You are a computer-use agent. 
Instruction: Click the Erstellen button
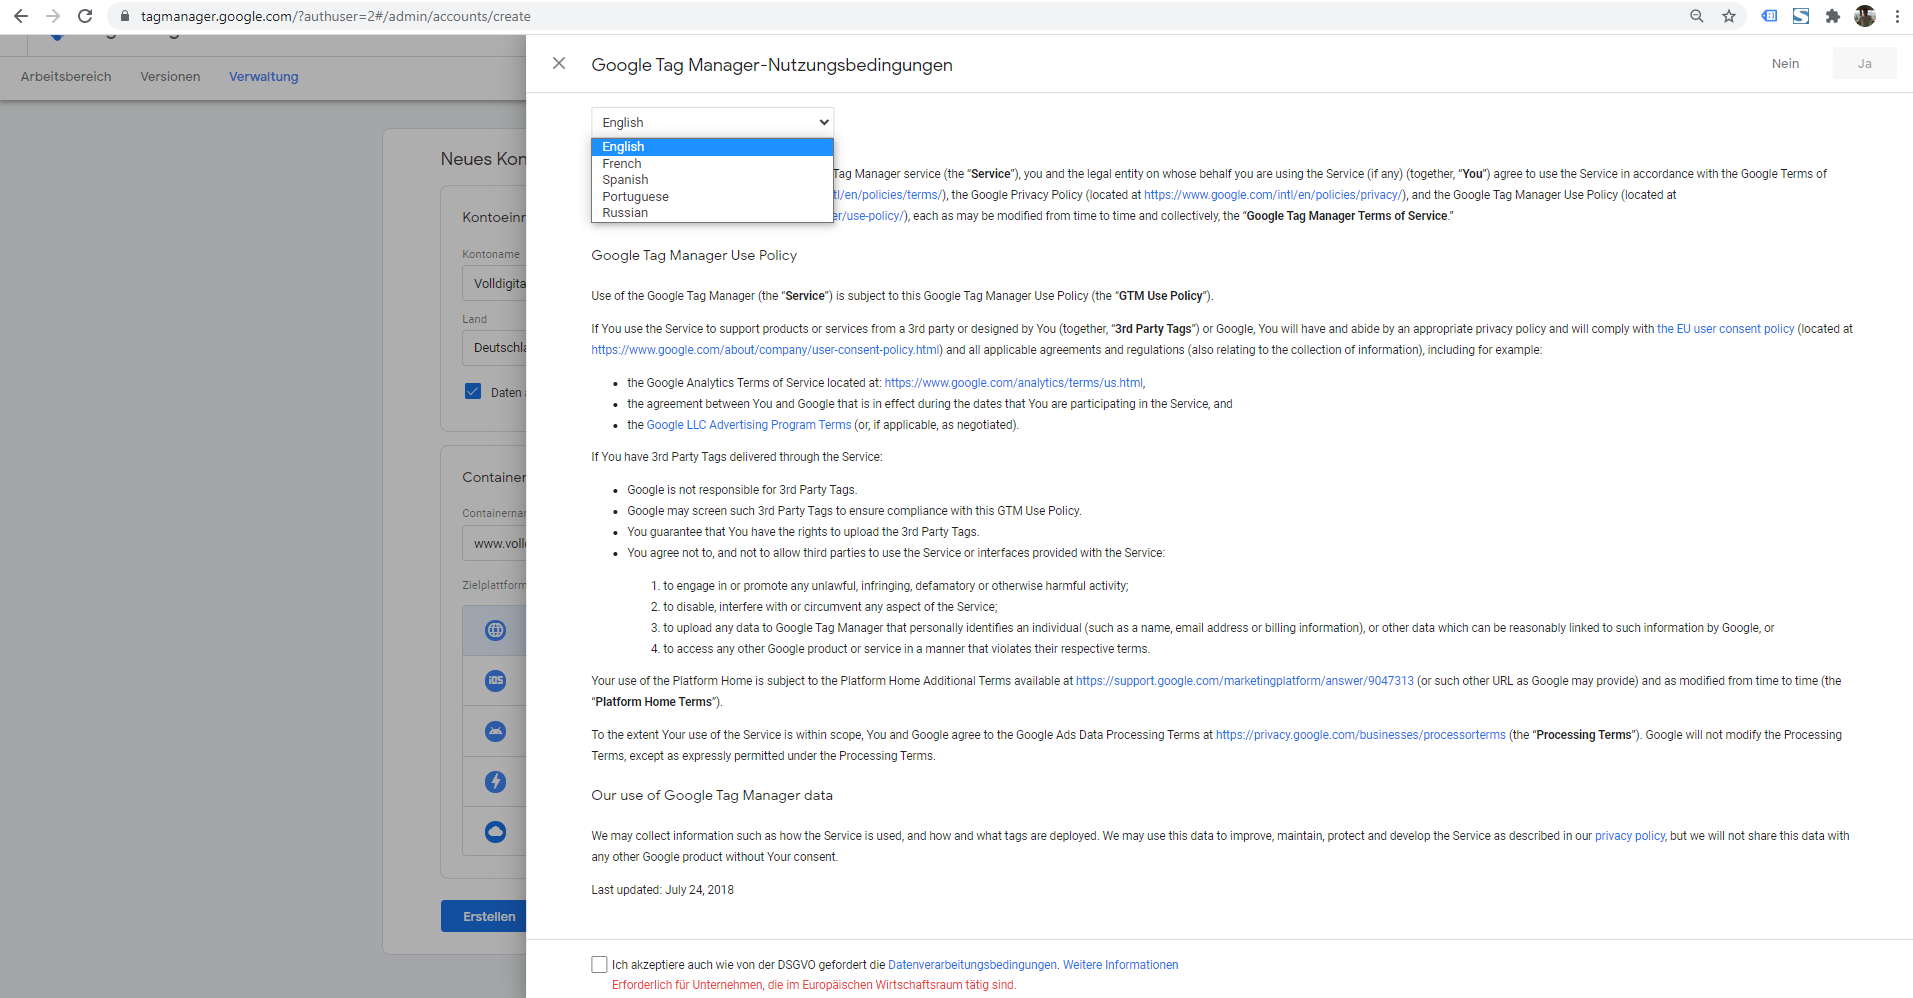click(x=484, y=916)
